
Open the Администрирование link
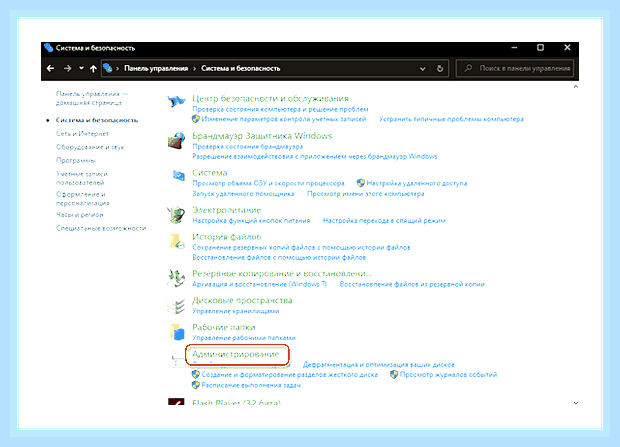point(235,354)
